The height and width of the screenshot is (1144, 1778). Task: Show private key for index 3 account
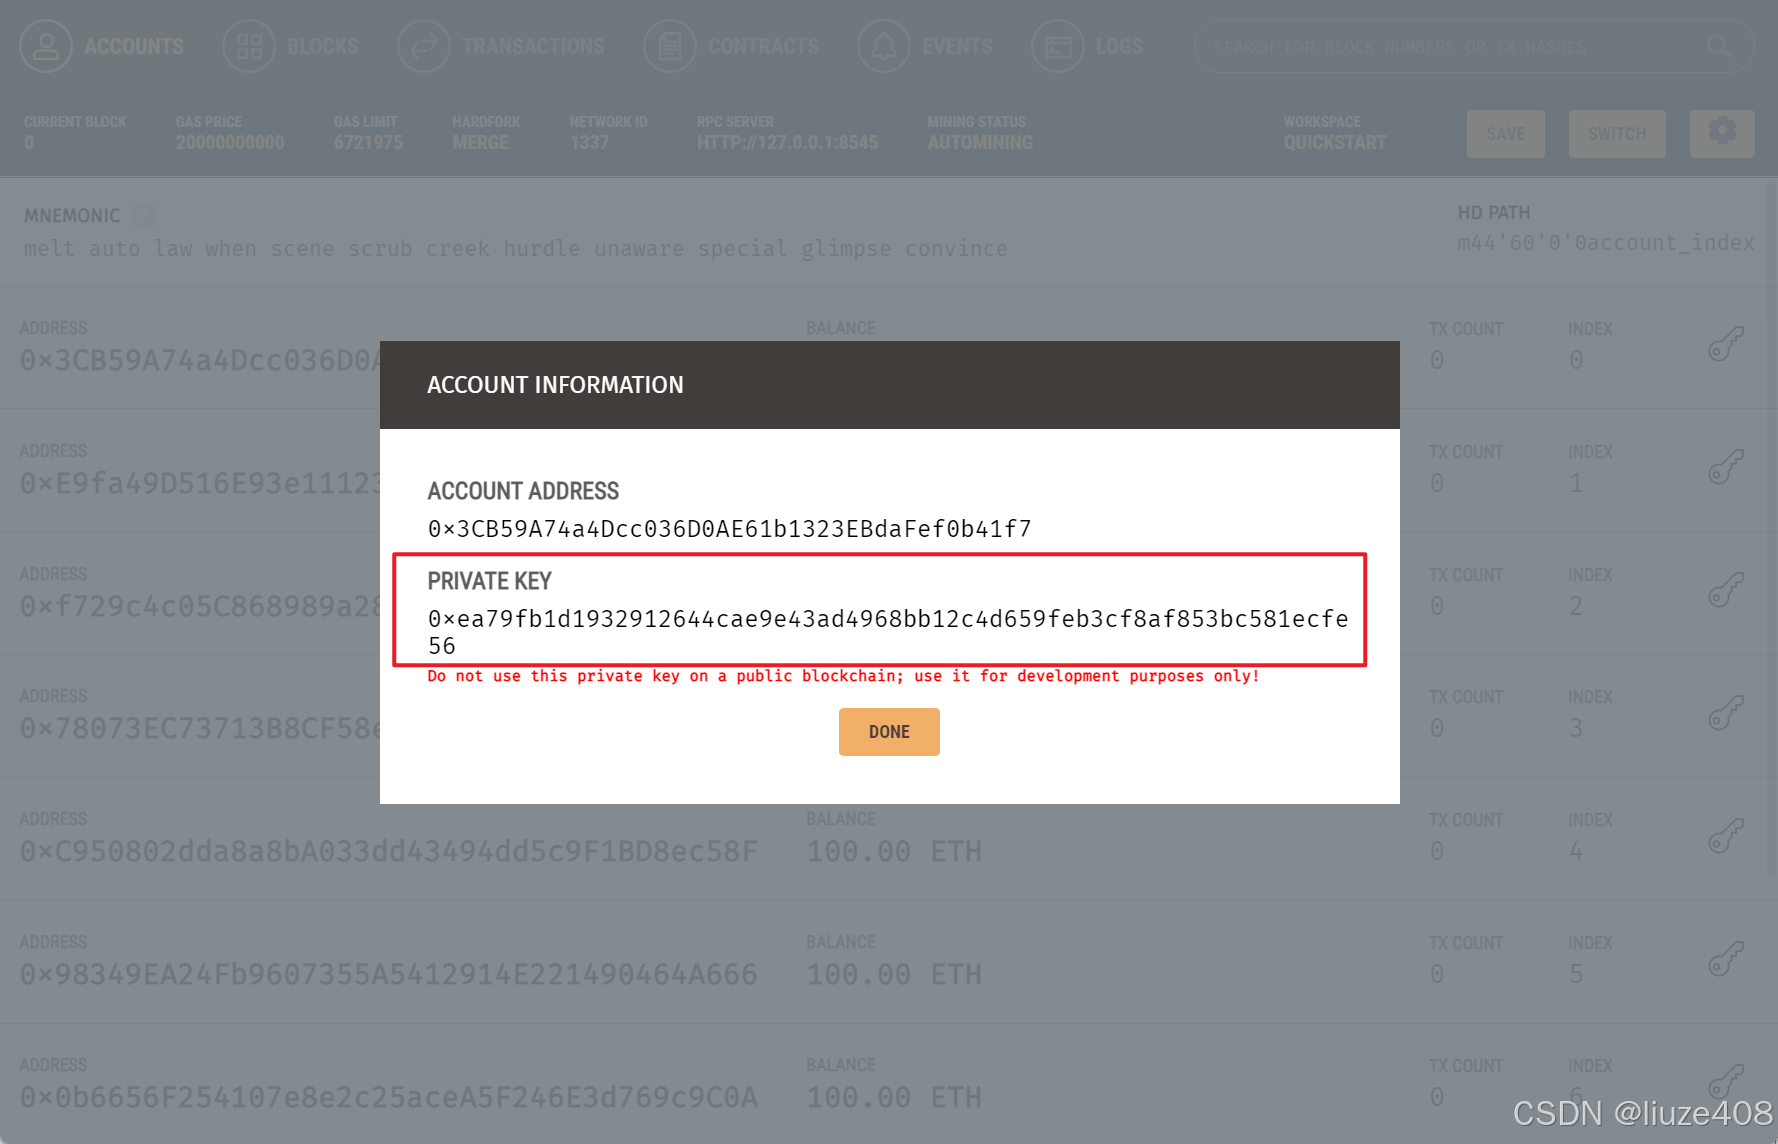1726,714
